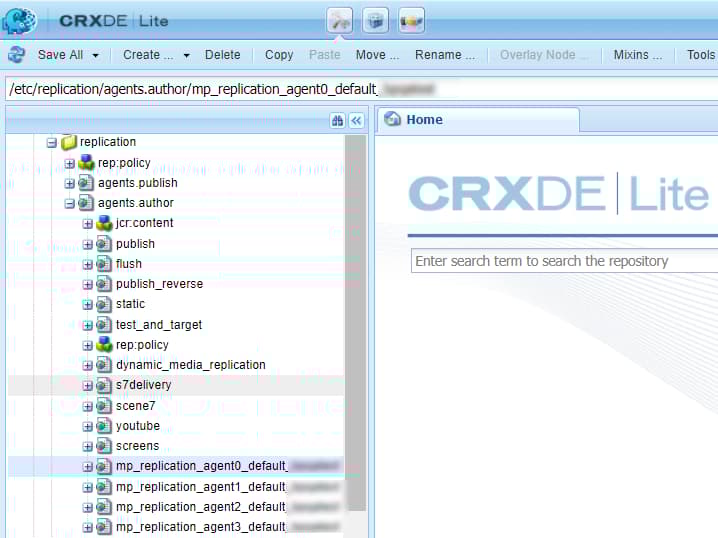The width and height of the screenshot is (718, 538).
Task: Select the youtube tree row
Action: (176, 426)
